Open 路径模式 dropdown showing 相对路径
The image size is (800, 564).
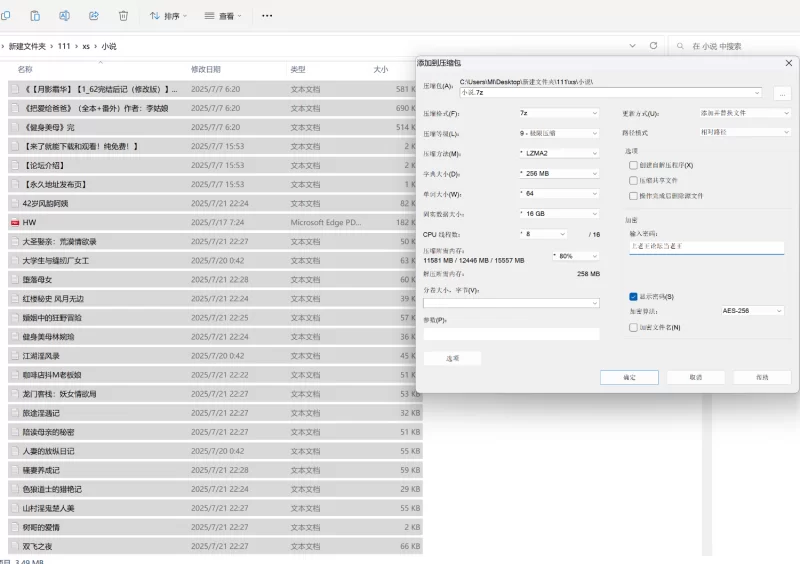click(744, 132)
